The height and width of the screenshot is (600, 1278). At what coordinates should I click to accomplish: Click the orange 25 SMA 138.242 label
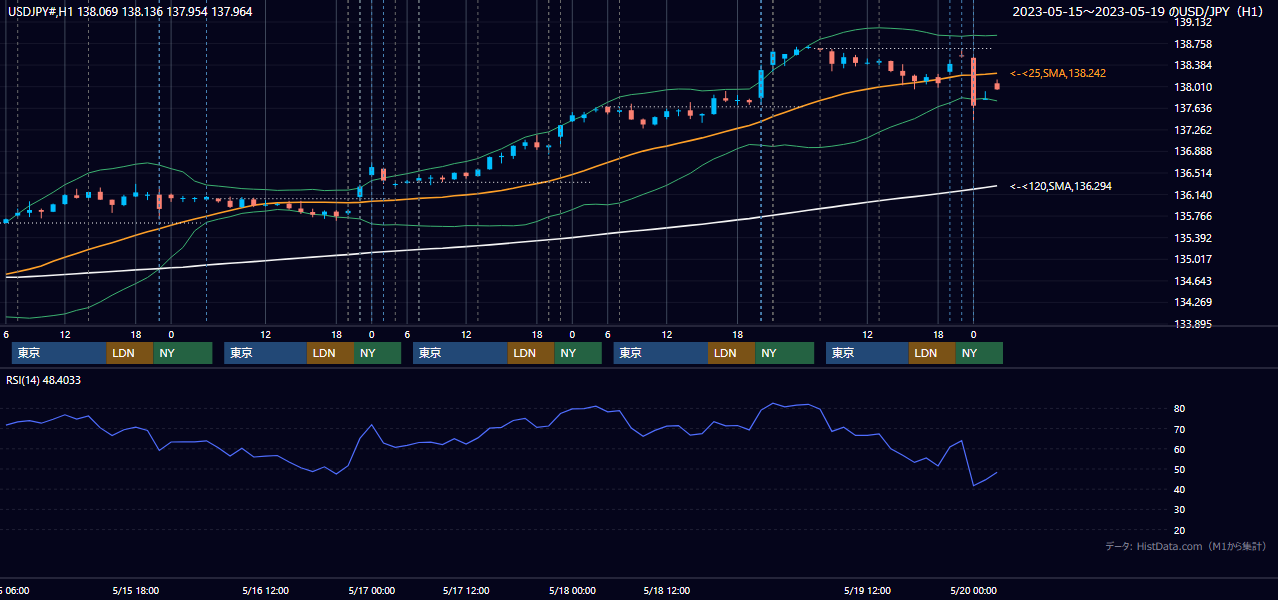tap(1058, 74)
